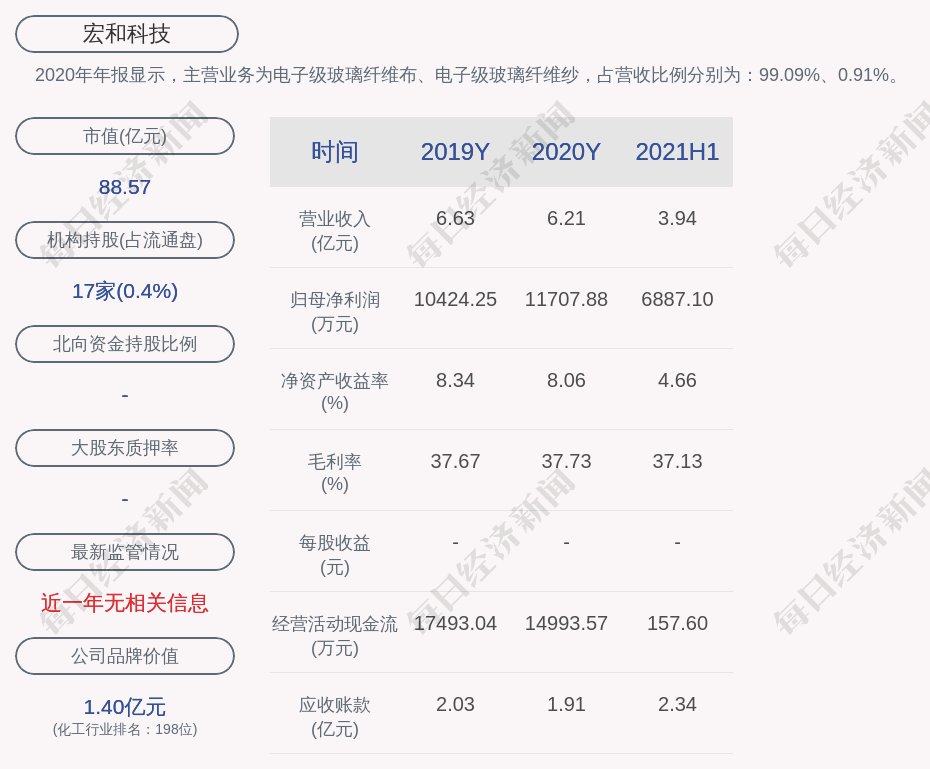Click the 2021H1 应收账款 value 2.34
The width and height of the screenshot is (930, 769).
tap(677, 704)
